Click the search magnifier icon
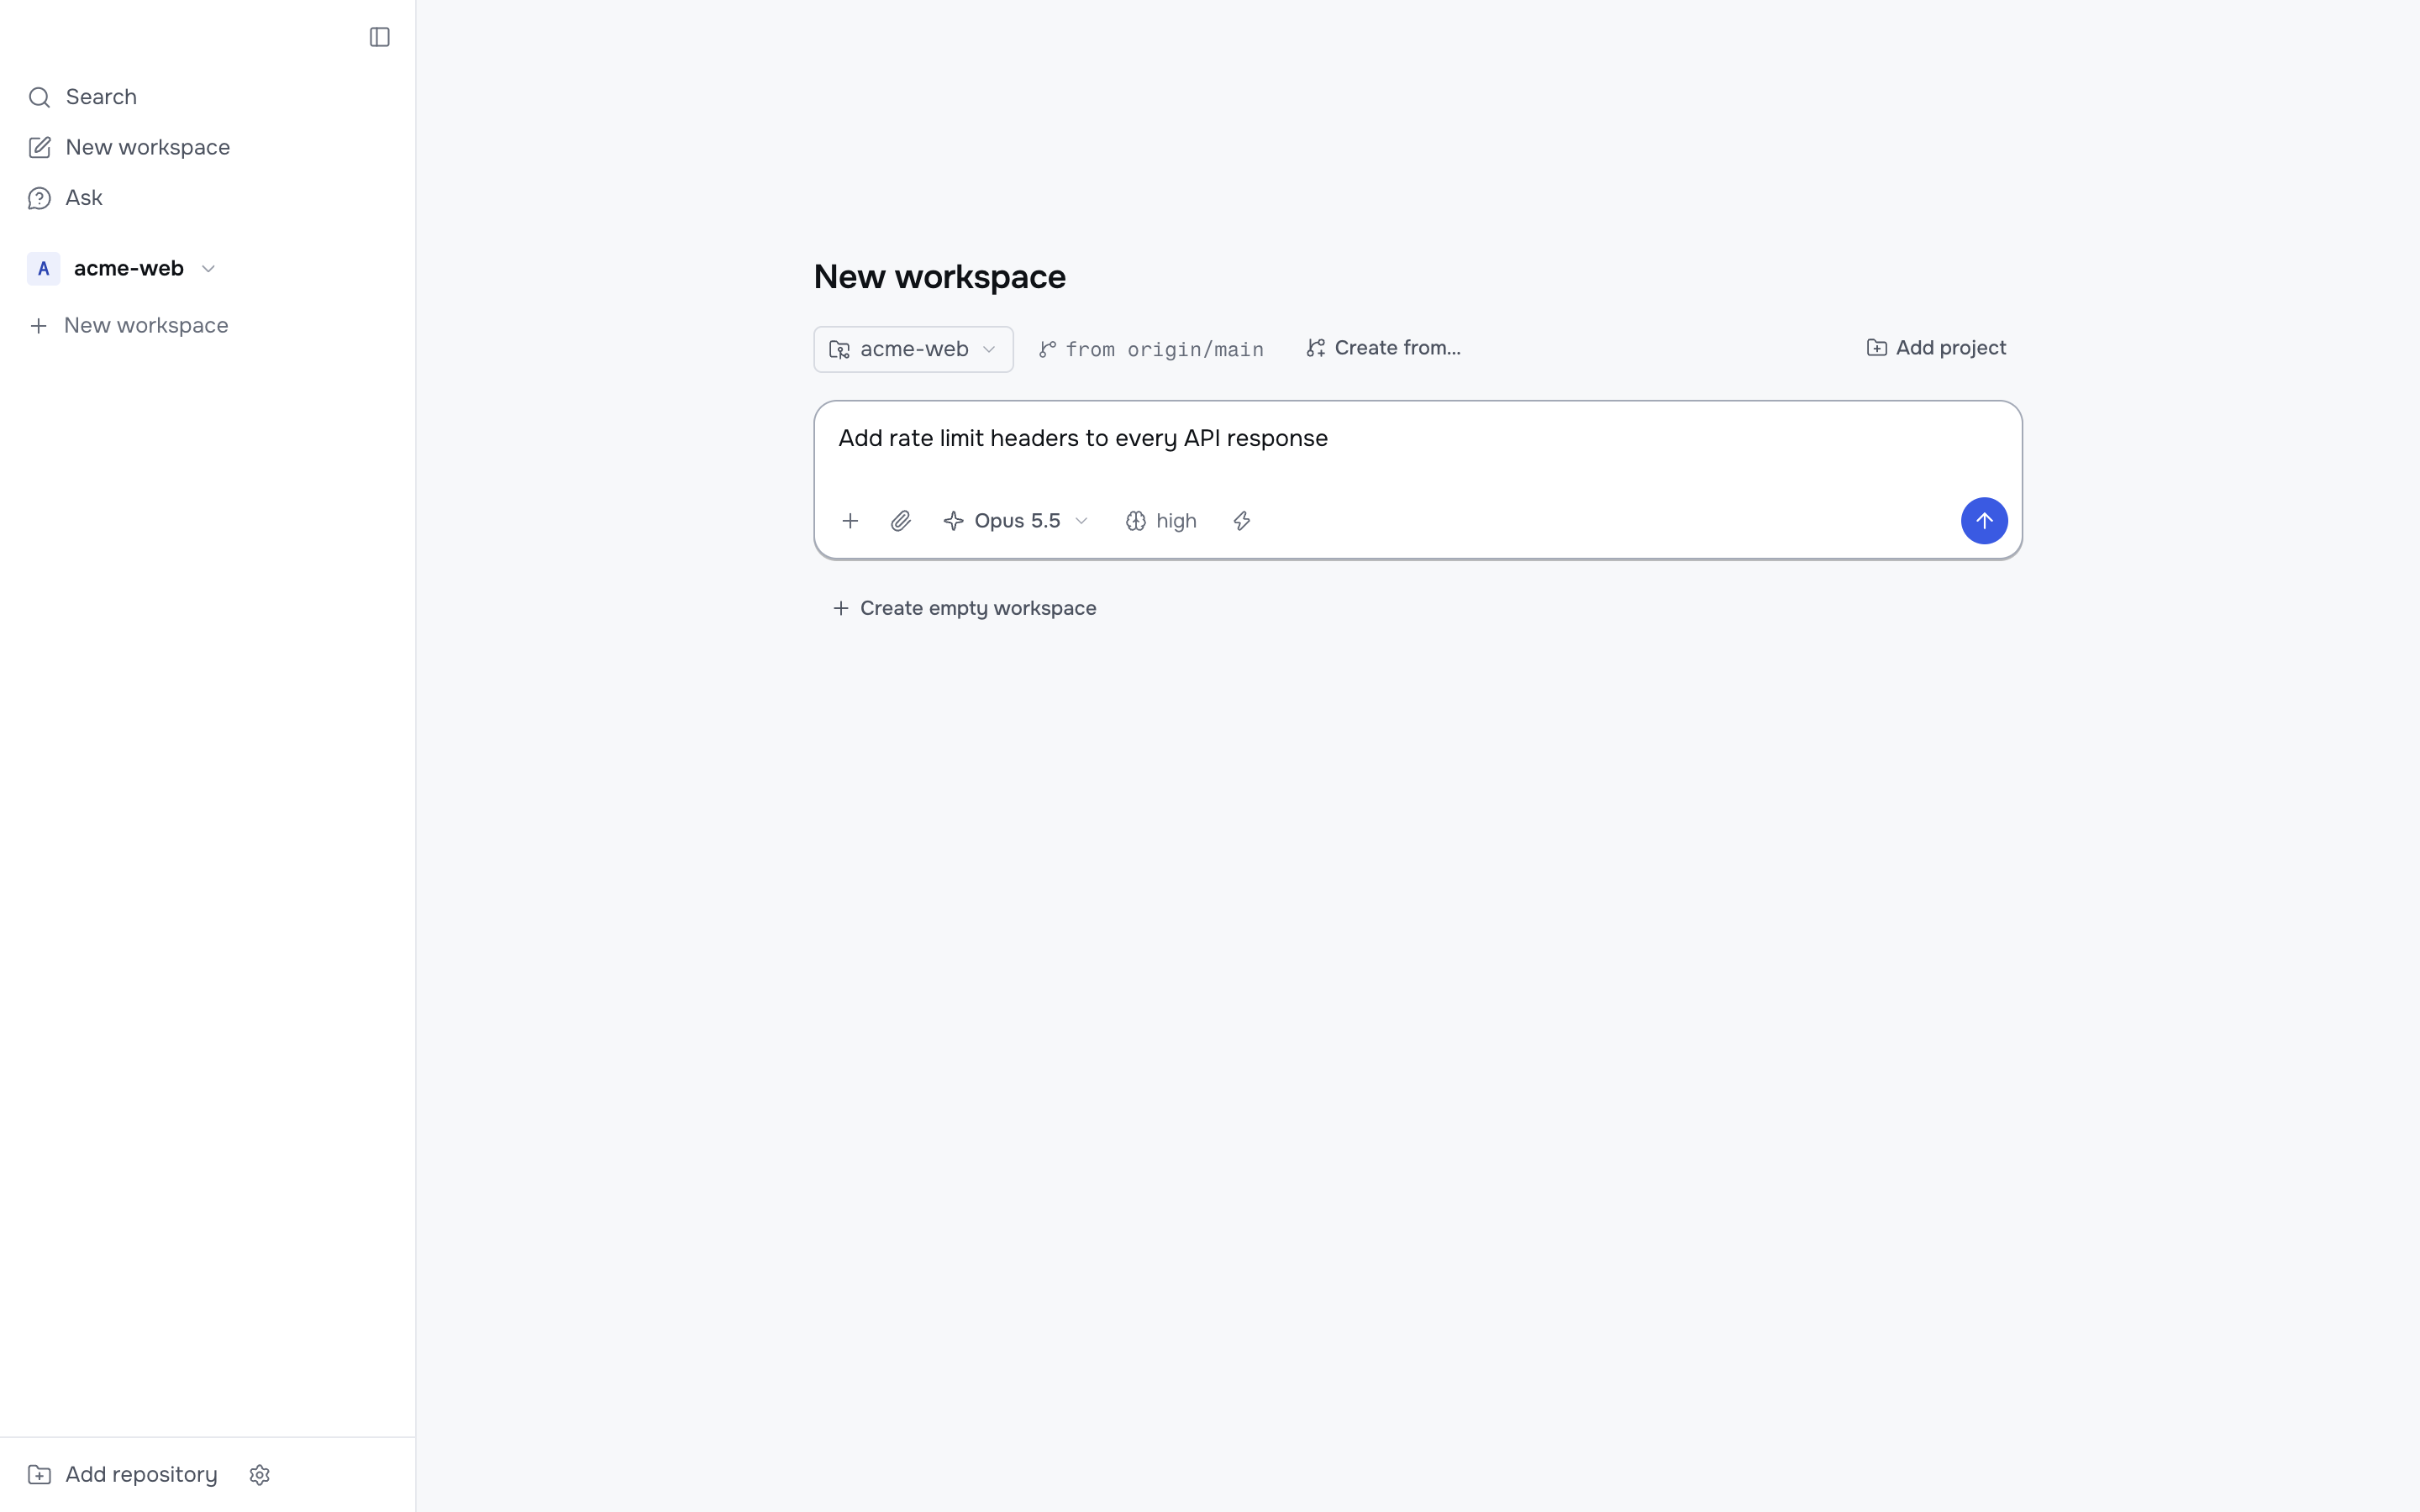This screenshot has height=1512, width=2420. (x=39, y=97)
